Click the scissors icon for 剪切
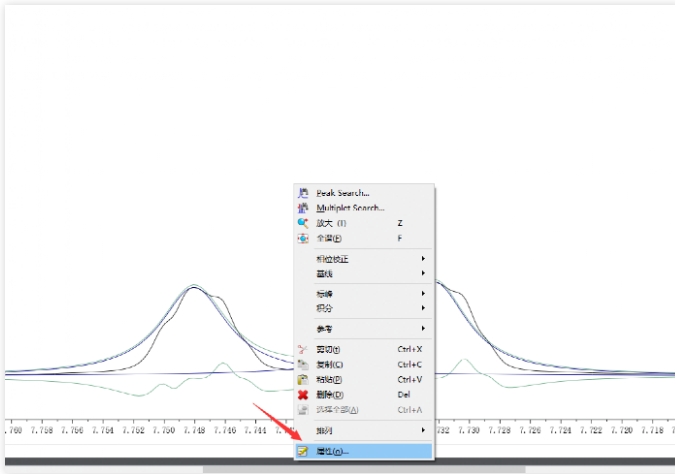Image resolution: width=677 pixels, height=474 pixels. point(302,350)
